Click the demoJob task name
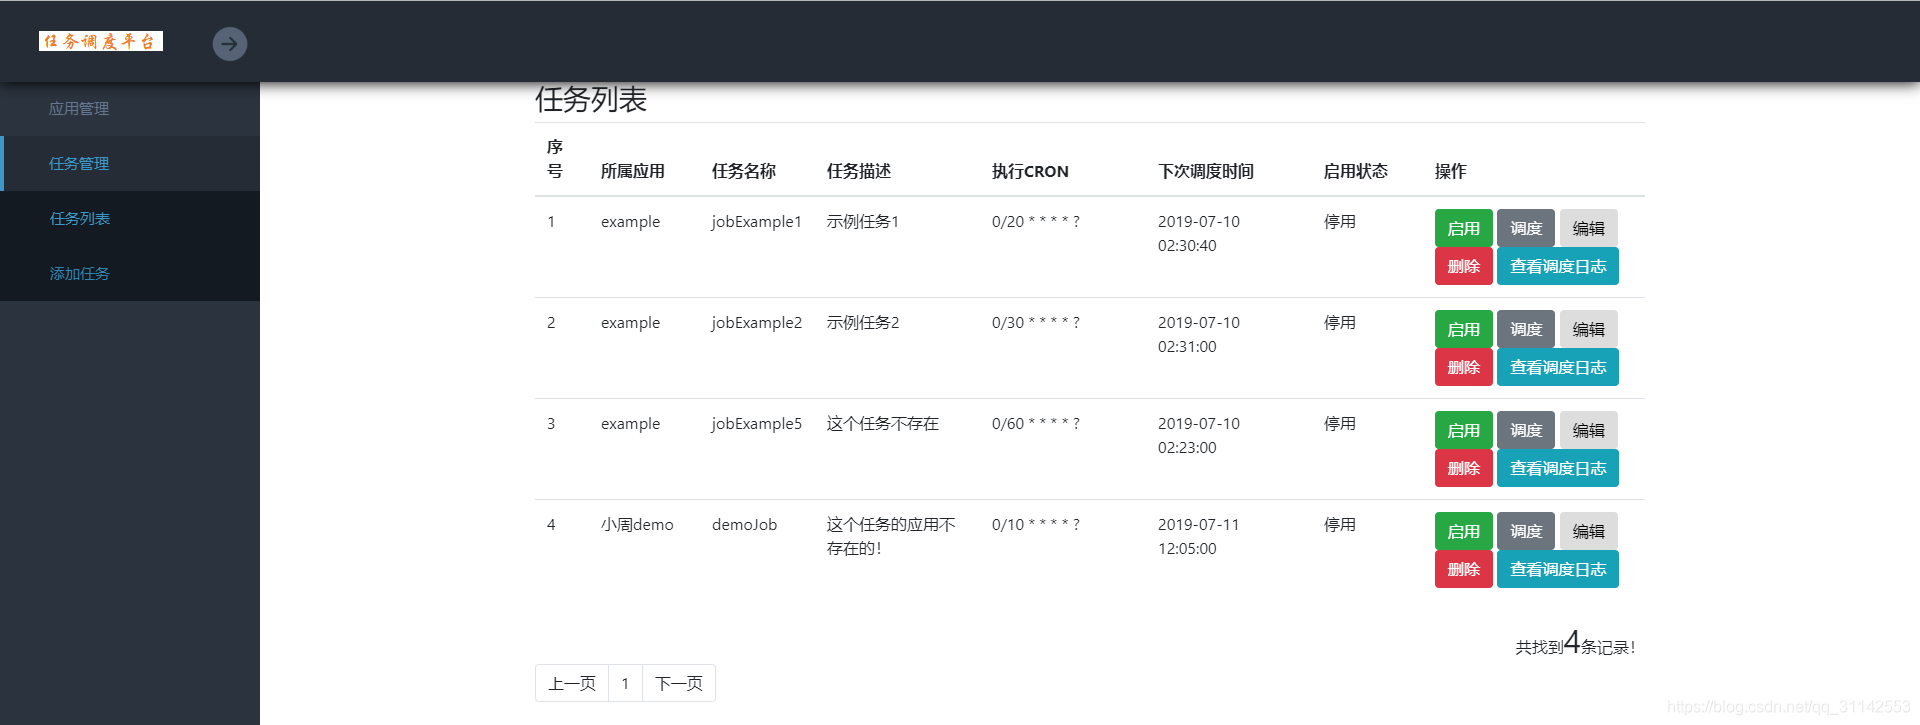The image size is (1920, 725). click(744, 525)
